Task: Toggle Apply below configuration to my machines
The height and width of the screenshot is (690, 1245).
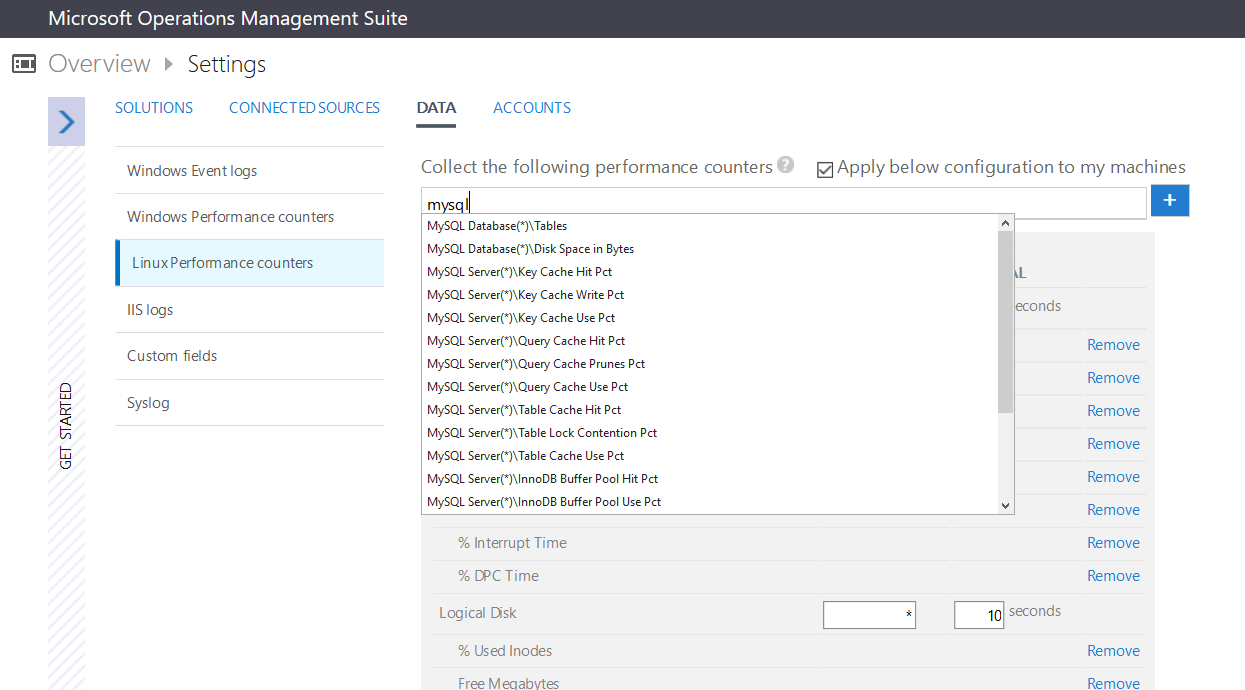Action: [x=825, y=169]
